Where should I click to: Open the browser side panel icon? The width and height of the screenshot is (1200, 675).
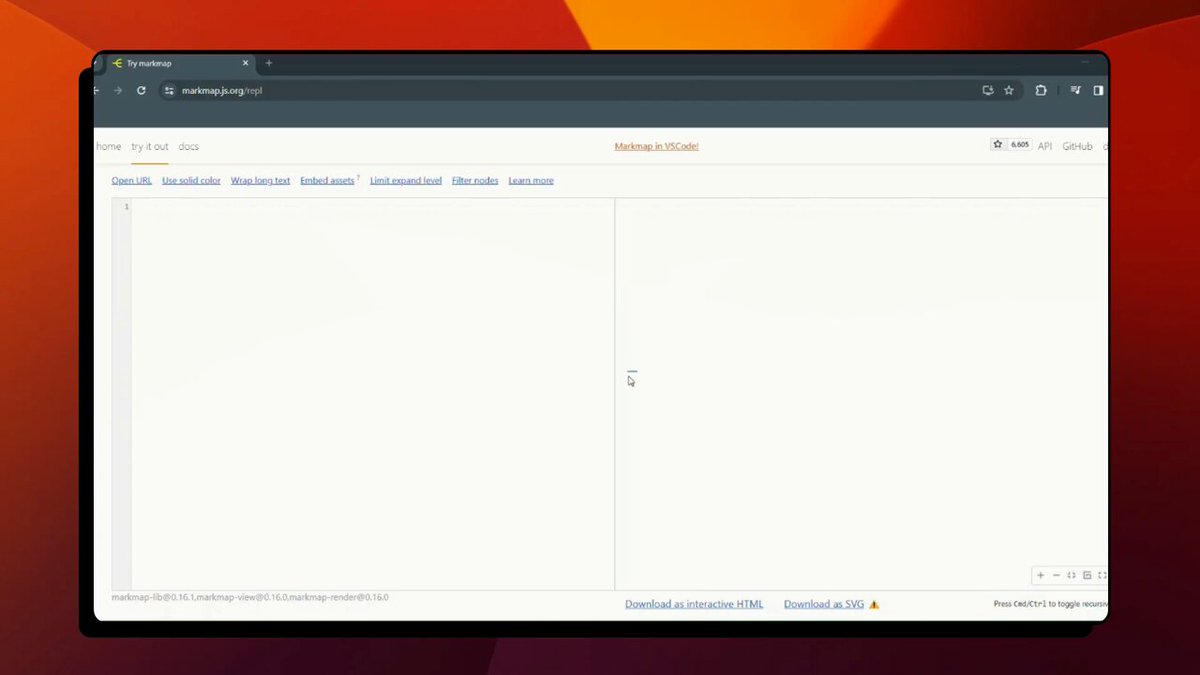point(1098,90)
